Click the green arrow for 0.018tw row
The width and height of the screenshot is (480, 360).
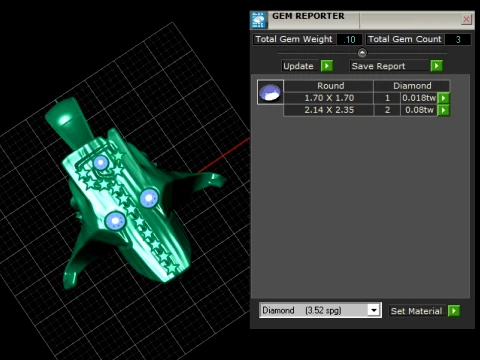(x=443, y=98)
